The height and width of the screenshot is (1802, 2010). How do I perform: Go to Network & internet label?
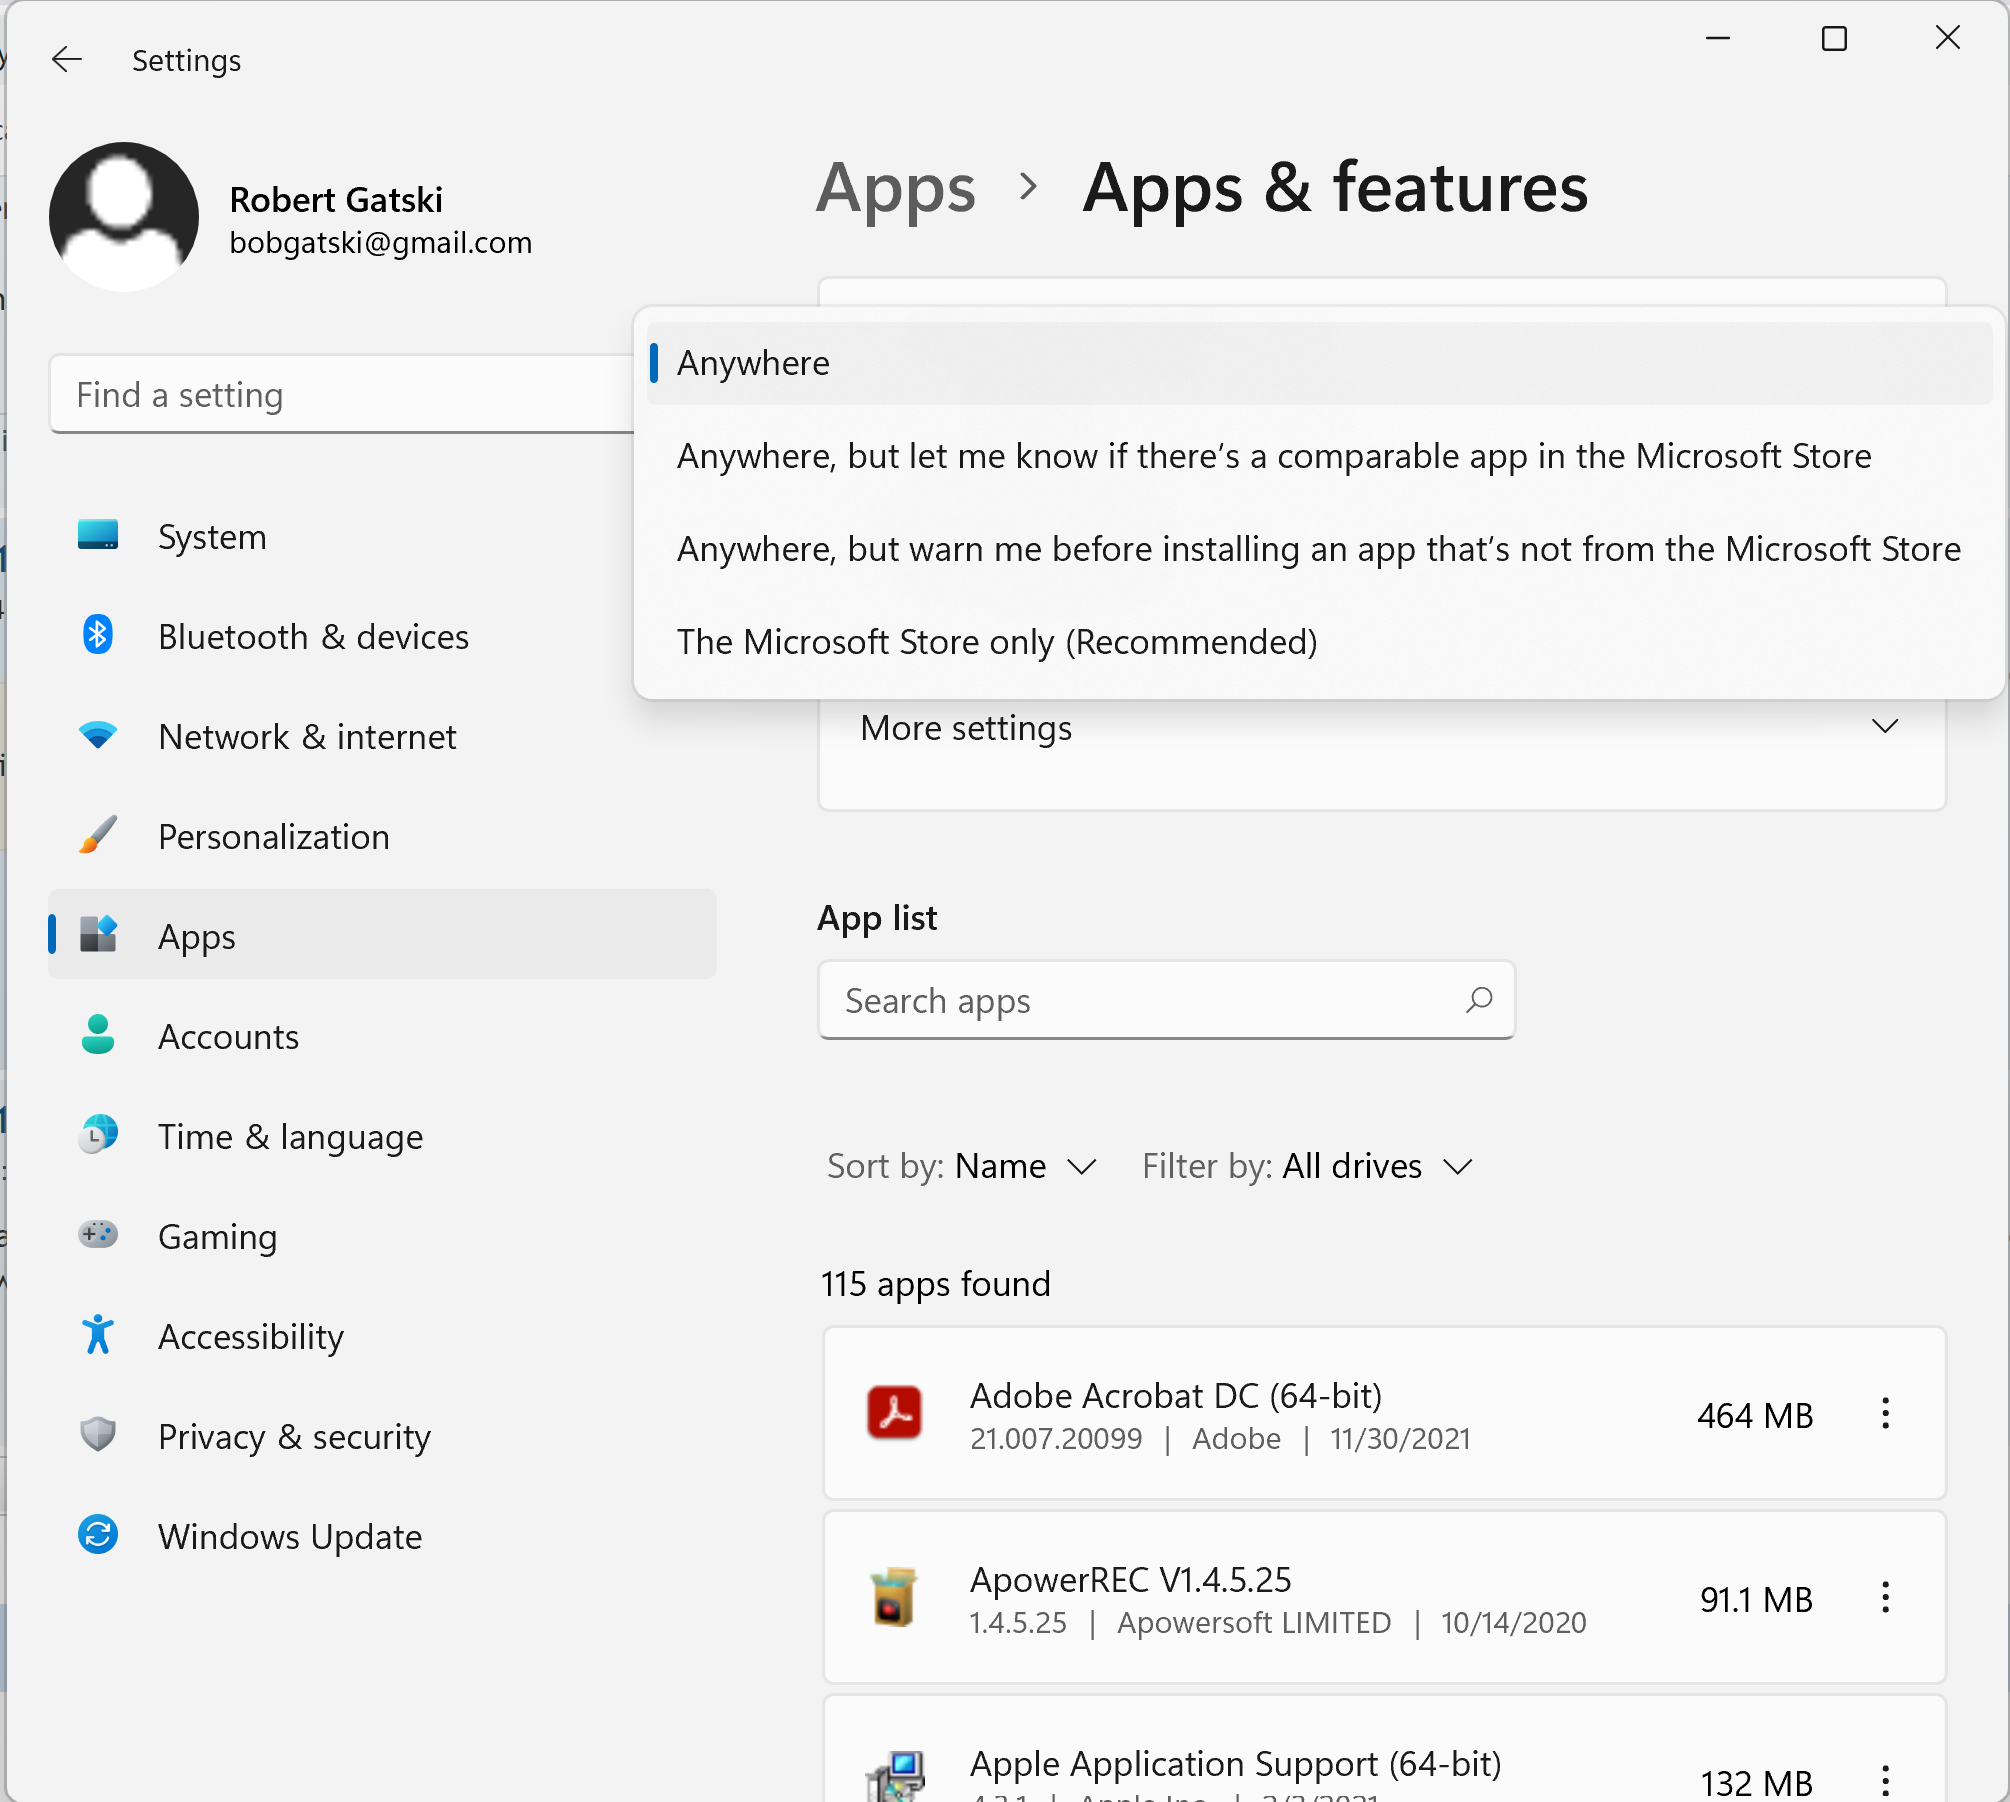tap(307, 737)
